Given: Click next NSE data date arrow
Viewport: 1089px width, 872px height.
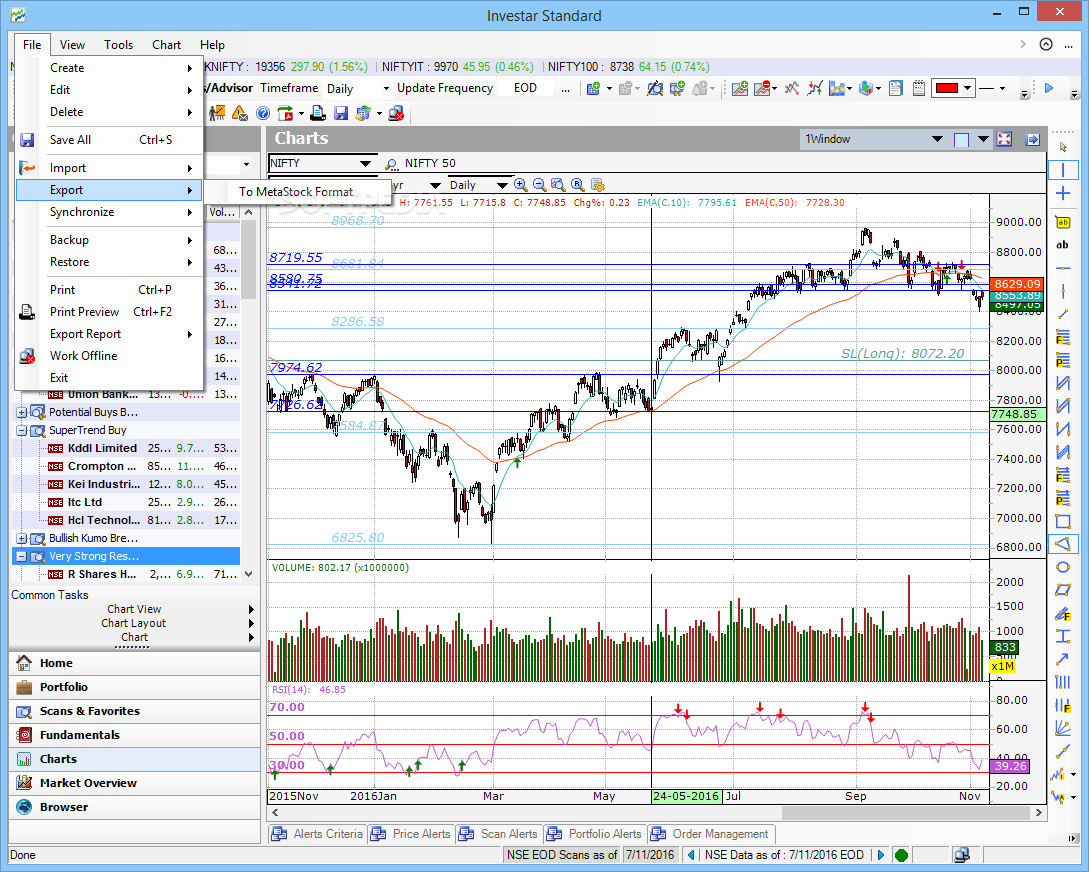Looking at the screenshot, I should [x=881, y=855].
